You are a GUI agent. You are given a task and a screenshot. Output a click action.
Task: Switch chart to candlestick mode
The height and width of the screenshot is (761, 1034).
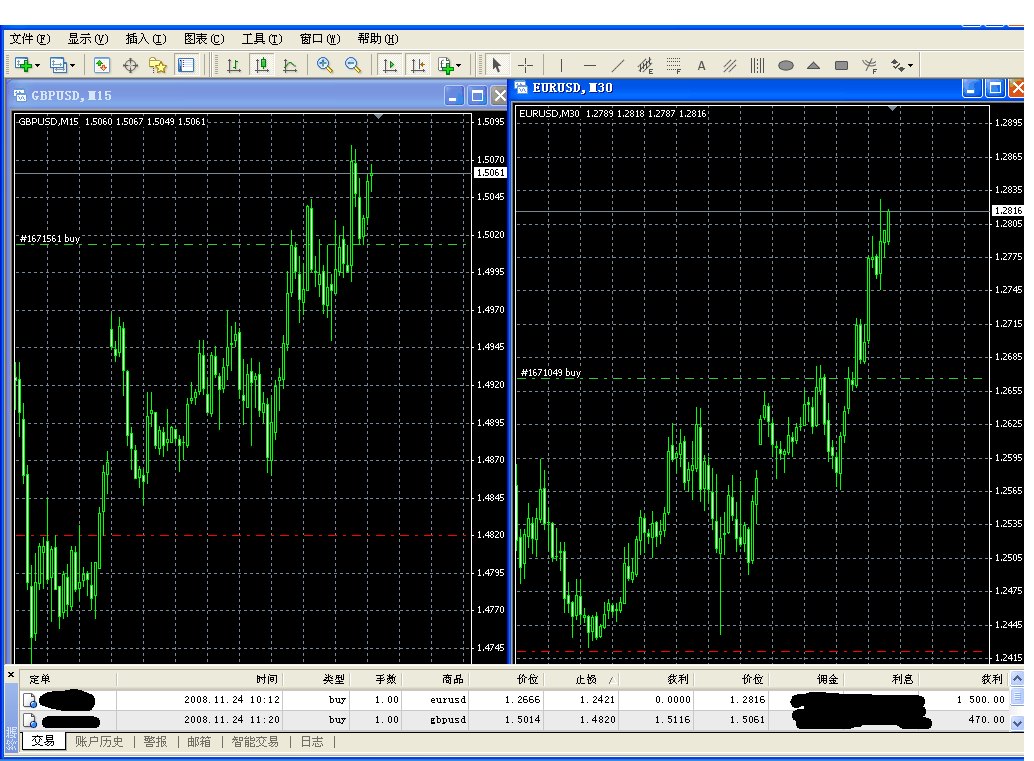tap(262, 65)
